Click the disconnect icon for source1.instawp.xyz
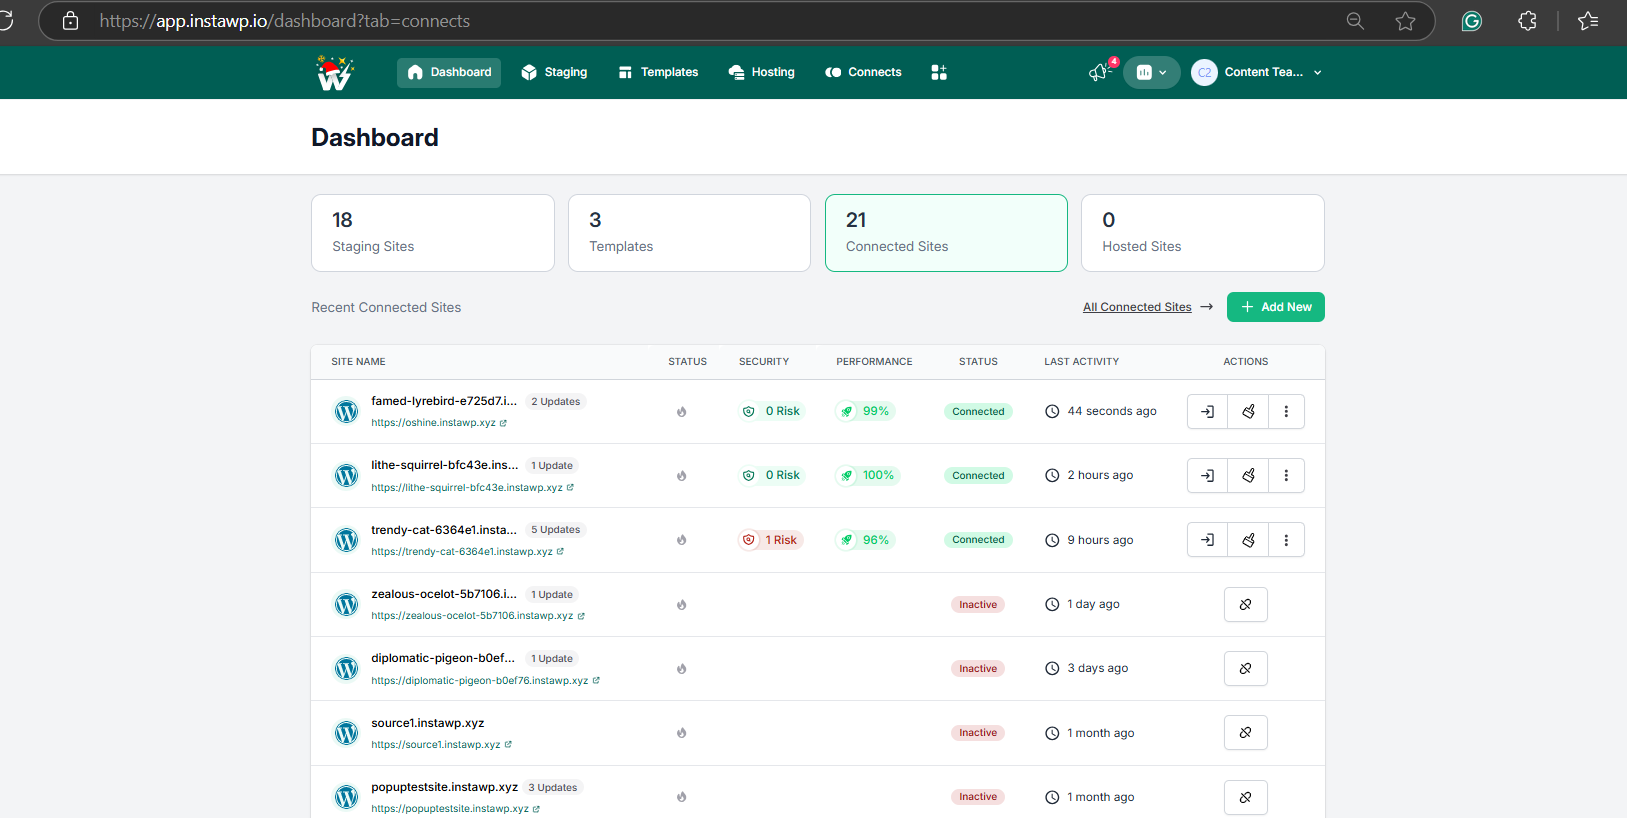Viewport: 1627px width, 818px height. pos(1245,733)
